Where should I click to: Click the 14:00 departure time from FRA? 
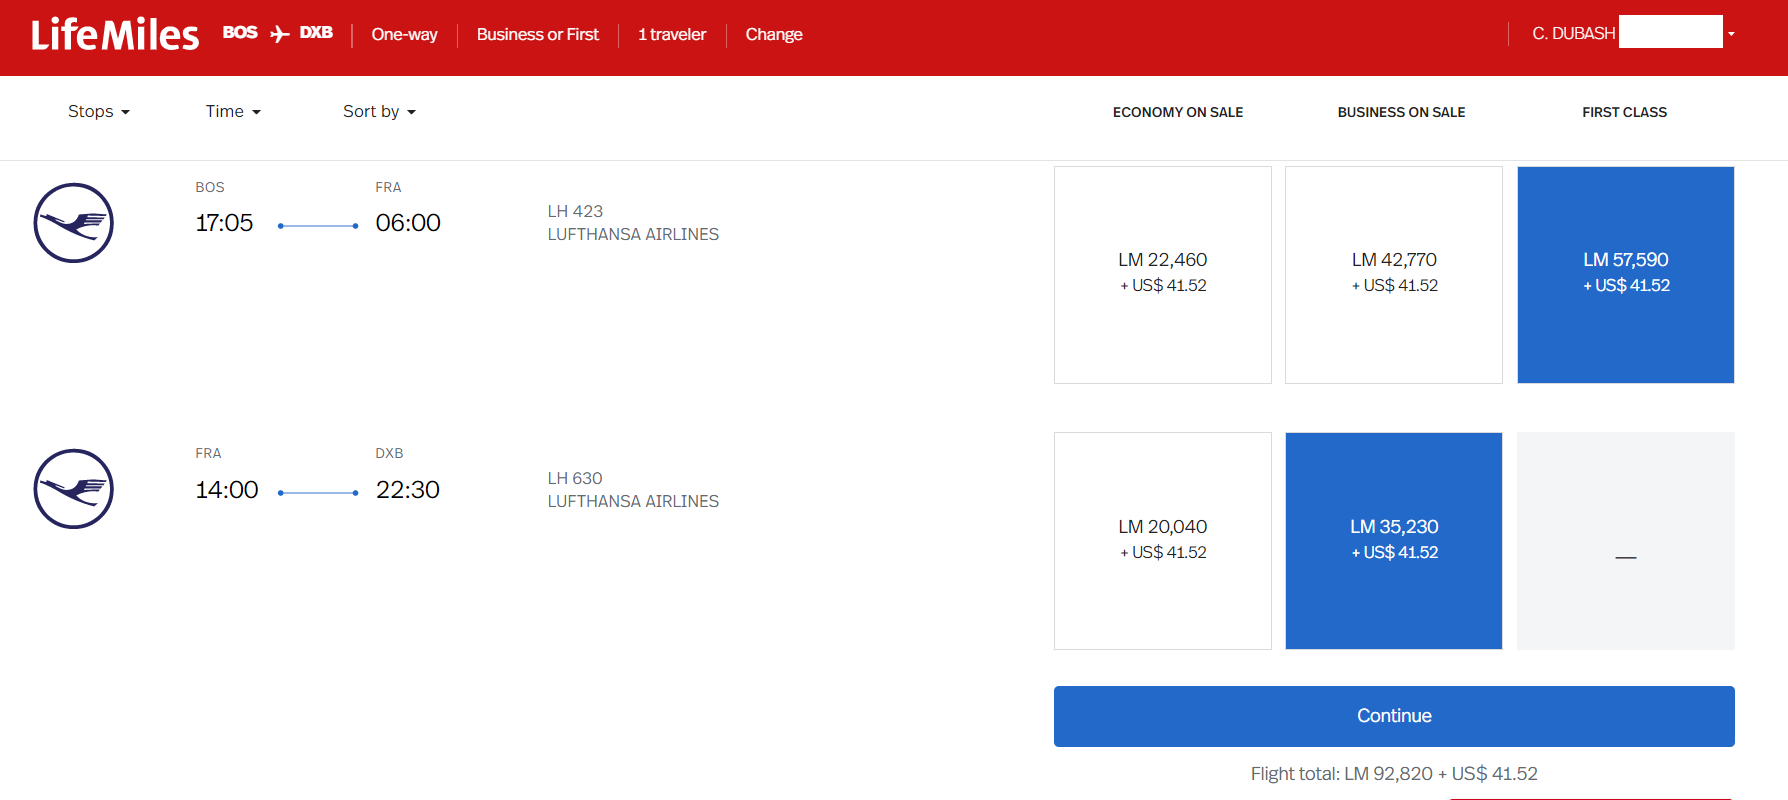(227, 490)
